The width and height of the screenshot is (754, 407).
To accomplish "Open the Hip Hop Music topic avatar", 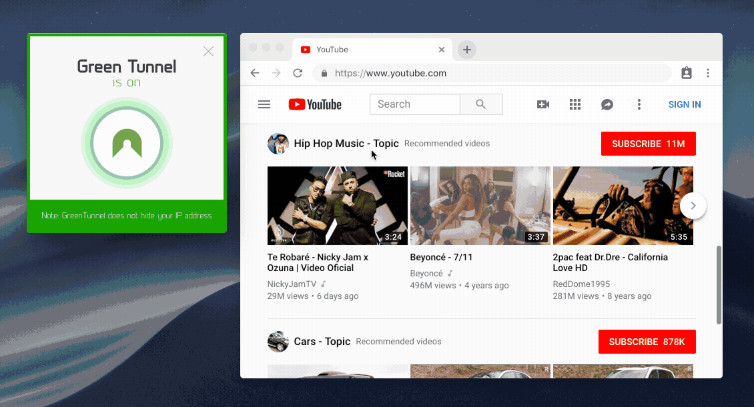I will coord(278,144).
